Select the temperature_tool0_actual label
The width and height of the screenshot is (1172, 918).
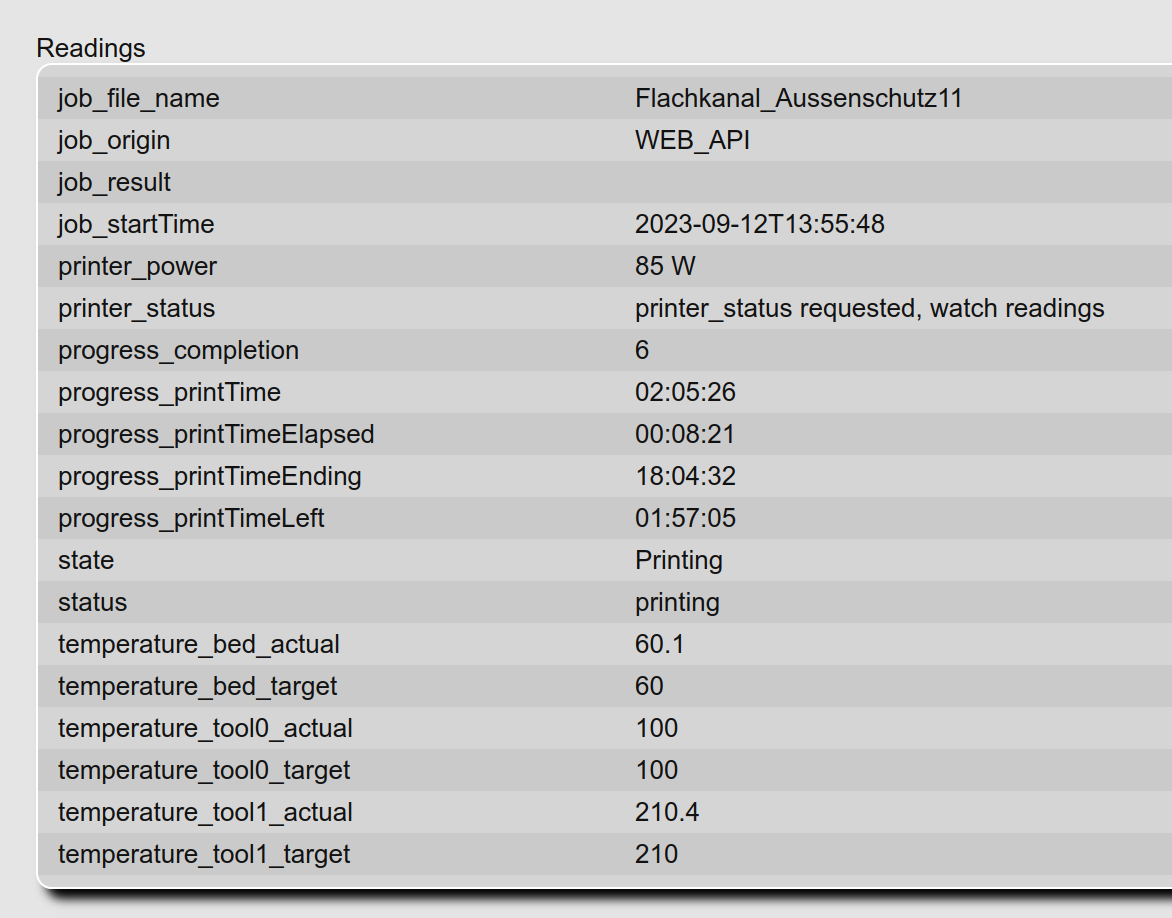[205, 728]
